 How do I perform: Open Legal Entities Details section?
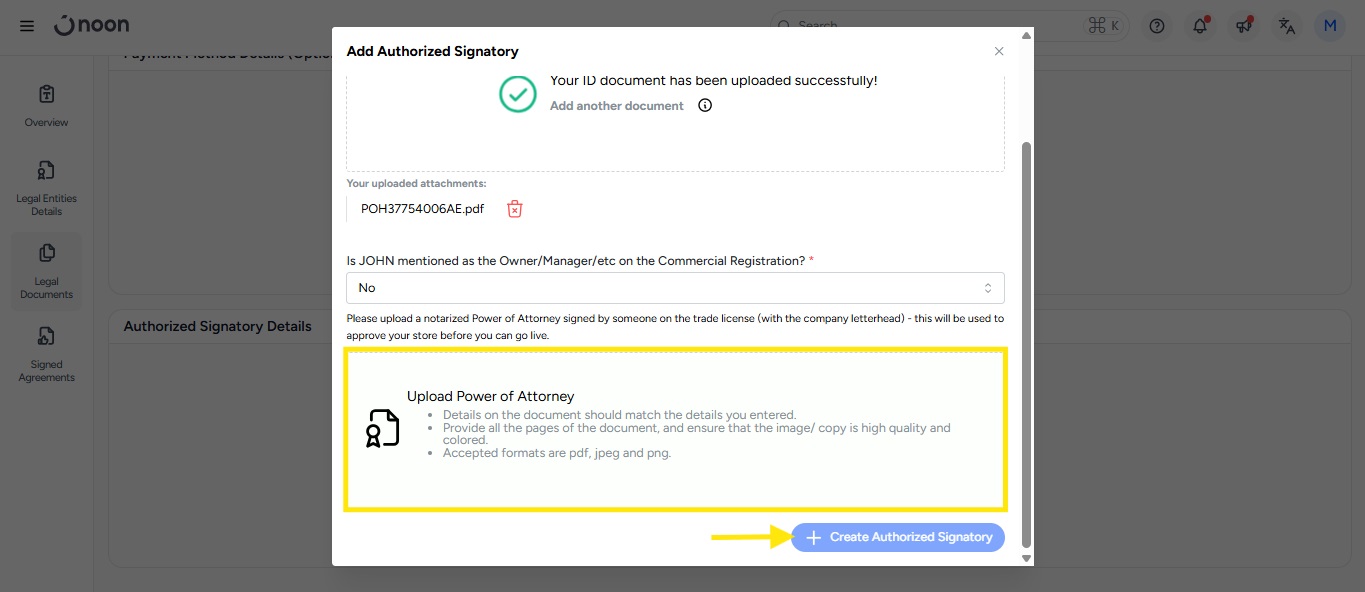46,188
